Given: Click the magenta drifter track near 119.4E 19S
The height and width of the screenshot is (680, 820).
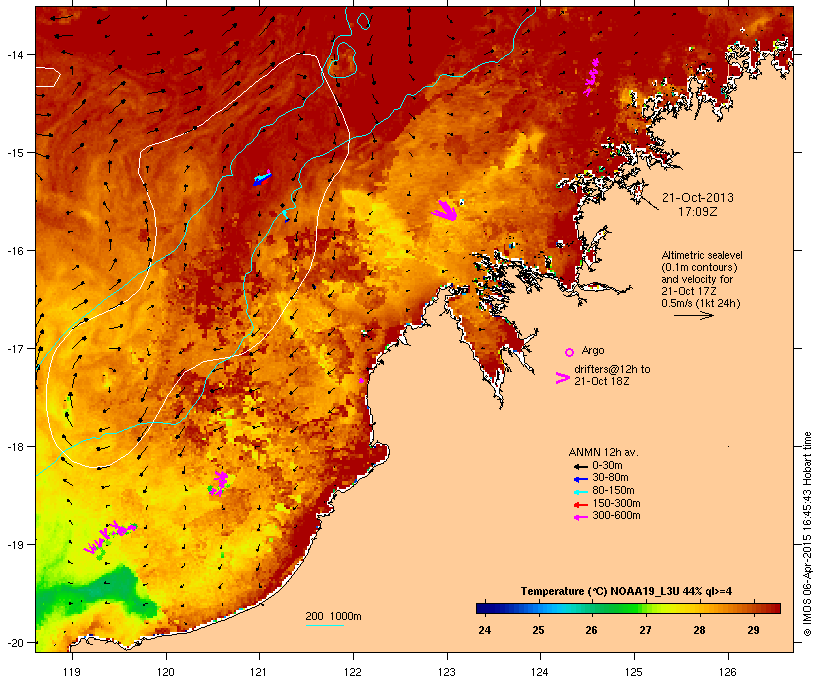Looking at the screenshot, I should [110, 537].
